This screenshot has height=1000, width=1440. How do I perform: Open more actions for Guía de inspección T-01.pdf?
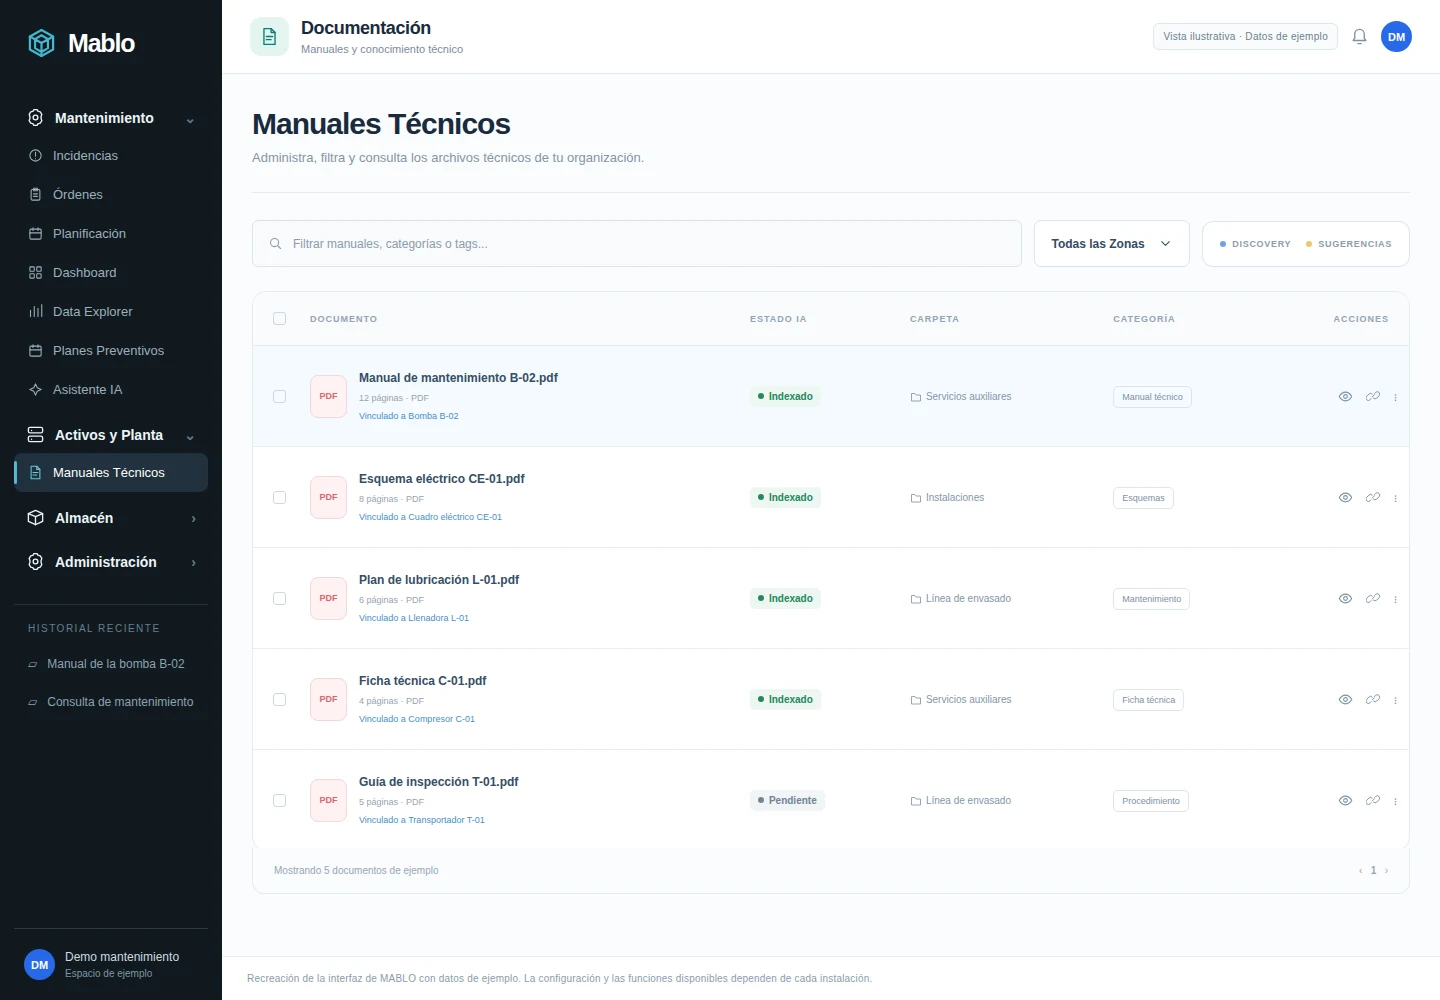point(1395,801)
